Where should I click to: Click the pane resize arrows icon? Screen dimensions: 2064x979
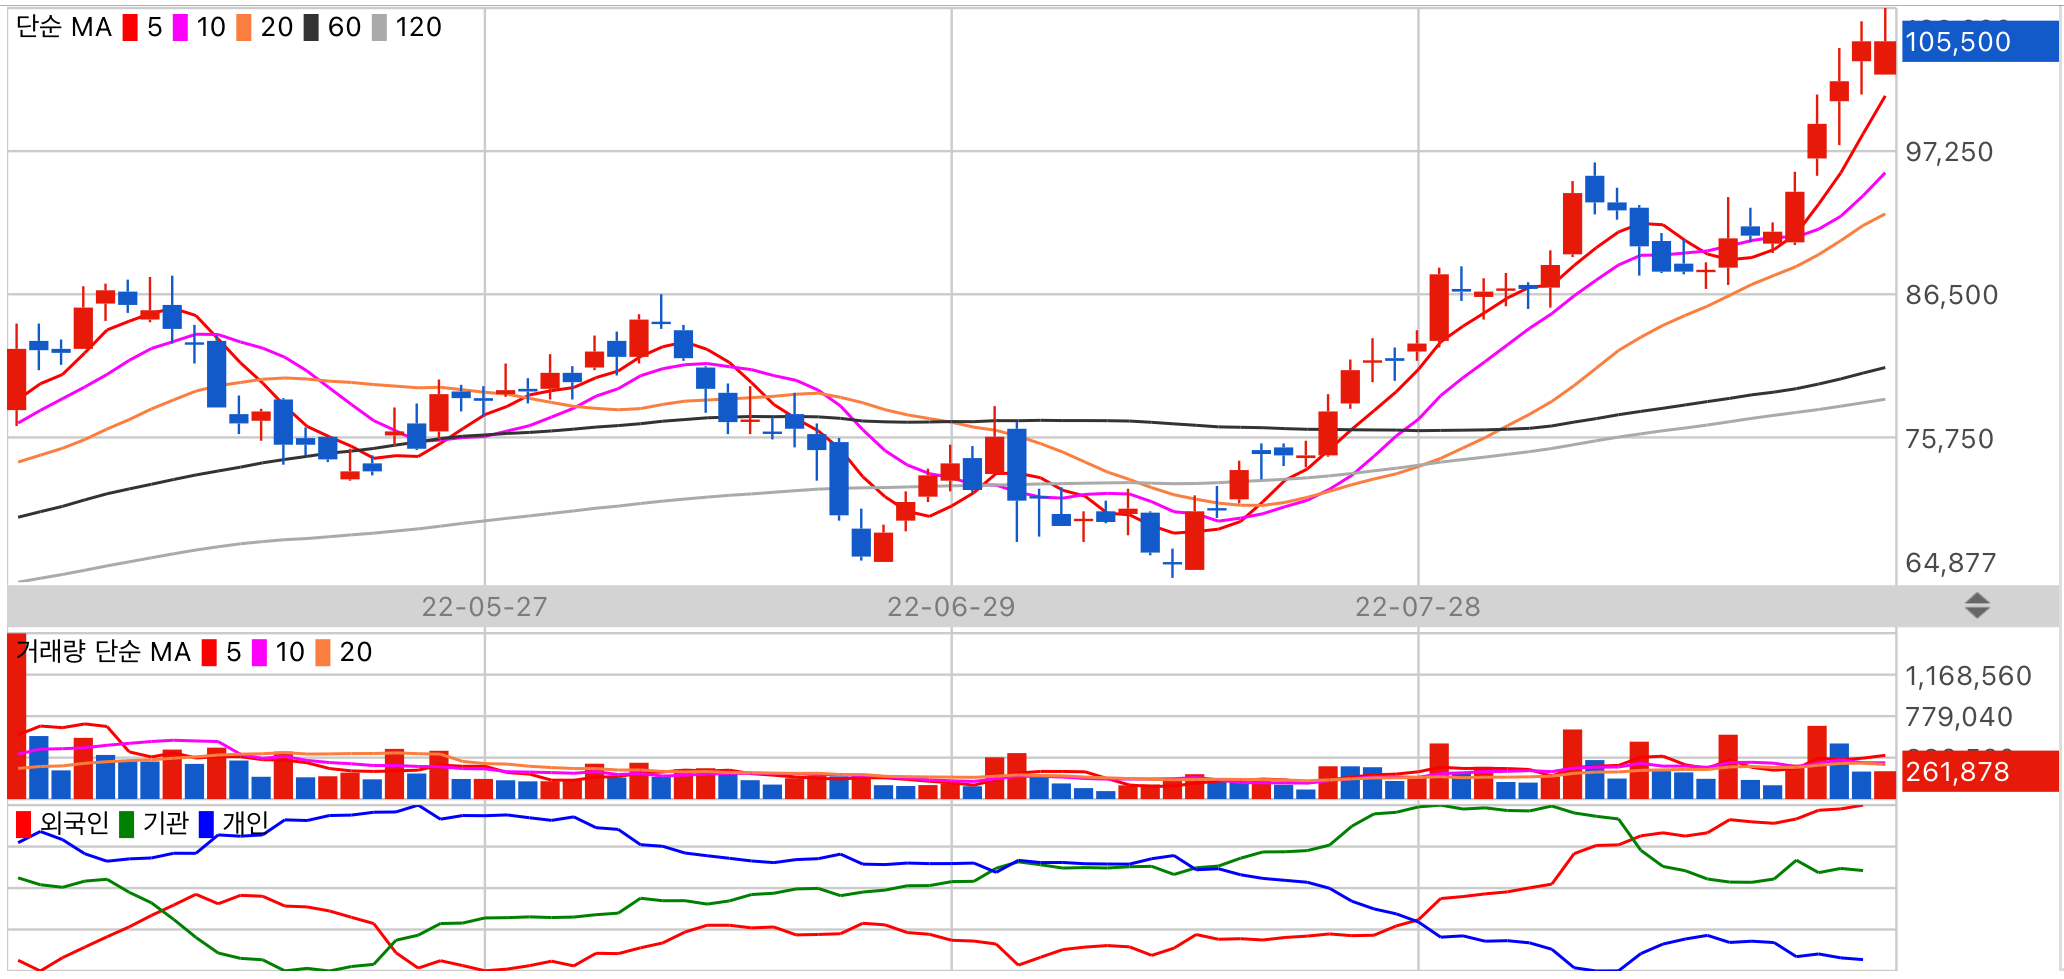1977,606
